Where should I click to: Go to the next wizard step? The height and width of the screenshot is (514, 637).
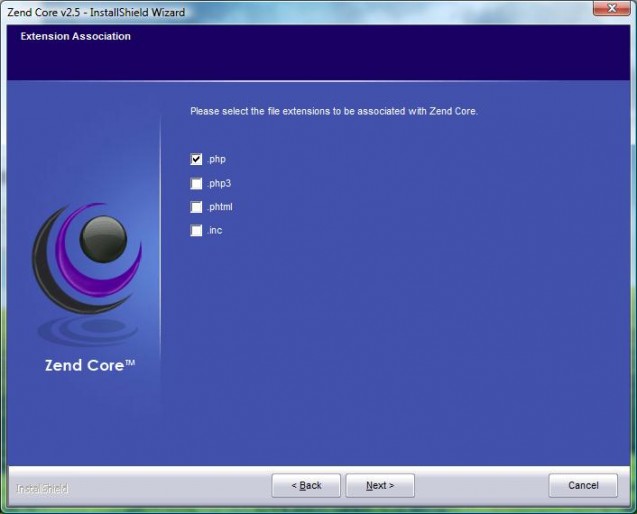tap(380, 485)
